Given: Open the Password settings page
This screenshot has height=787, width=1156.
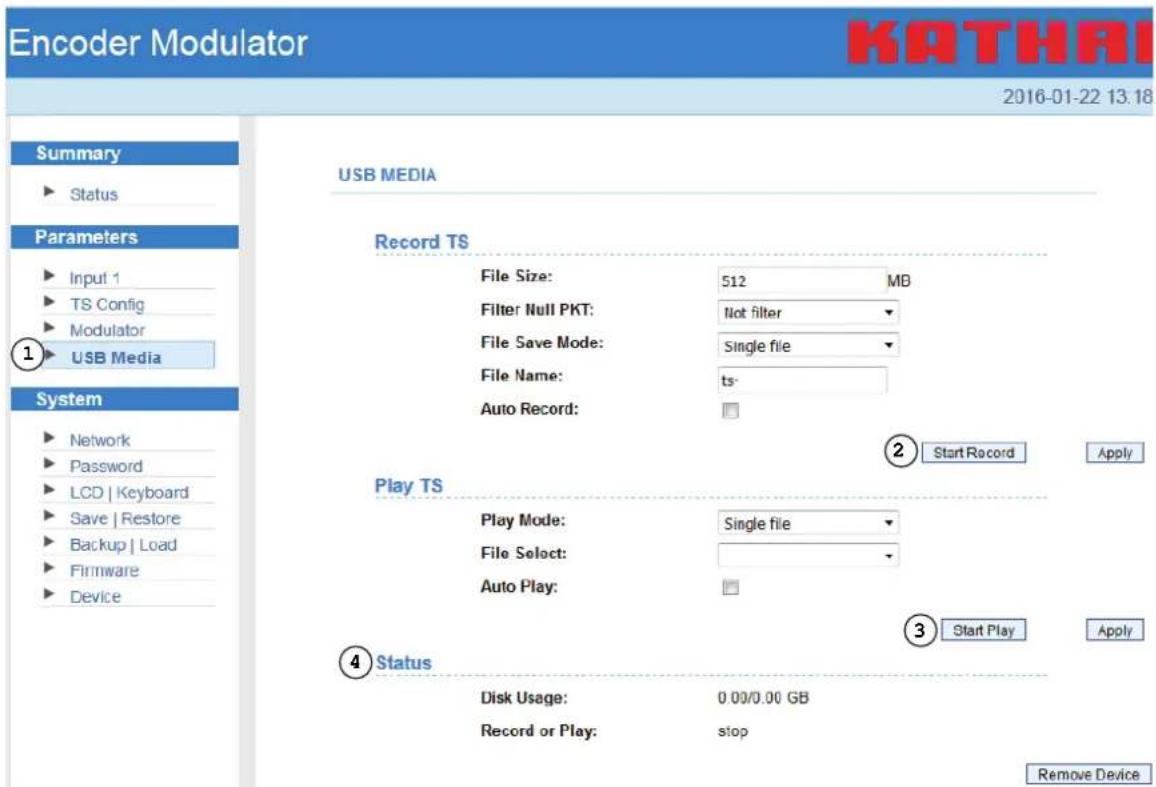Looking at the screenshot, I should click(106, 466).
